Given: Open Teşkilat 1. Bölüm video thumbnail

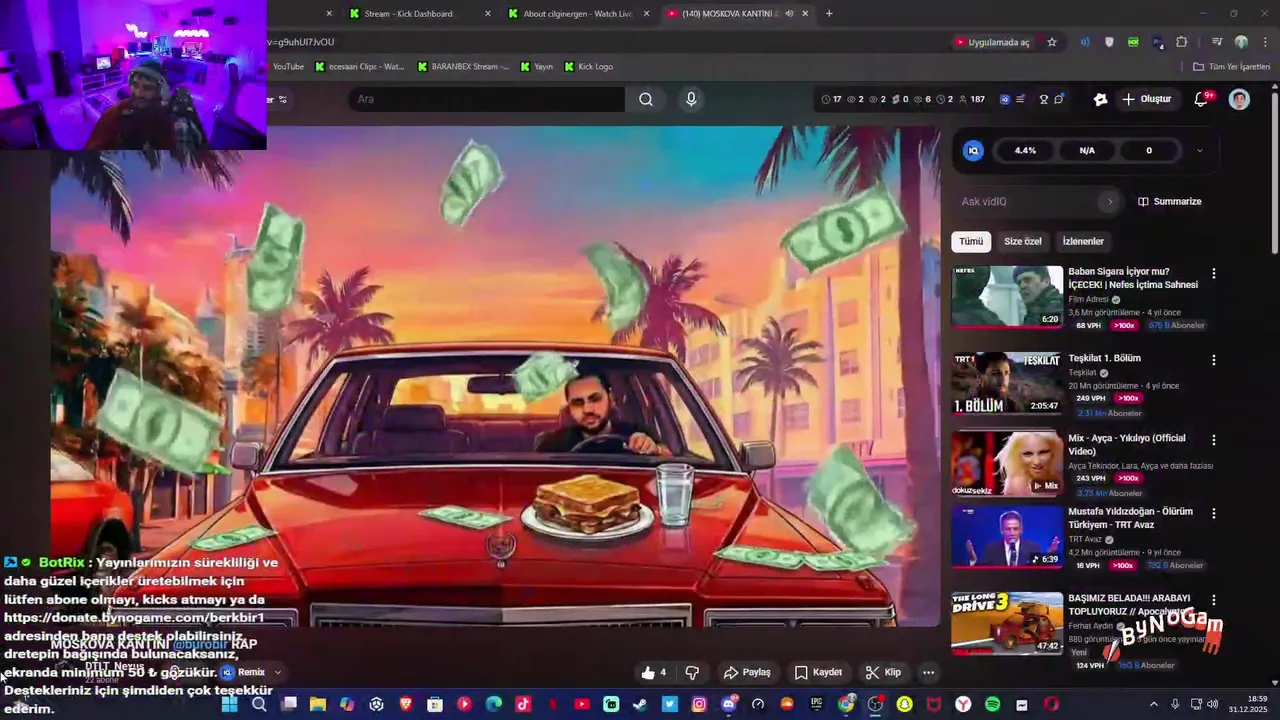Looking at the screenshot, I should (x=1007, y=382).
